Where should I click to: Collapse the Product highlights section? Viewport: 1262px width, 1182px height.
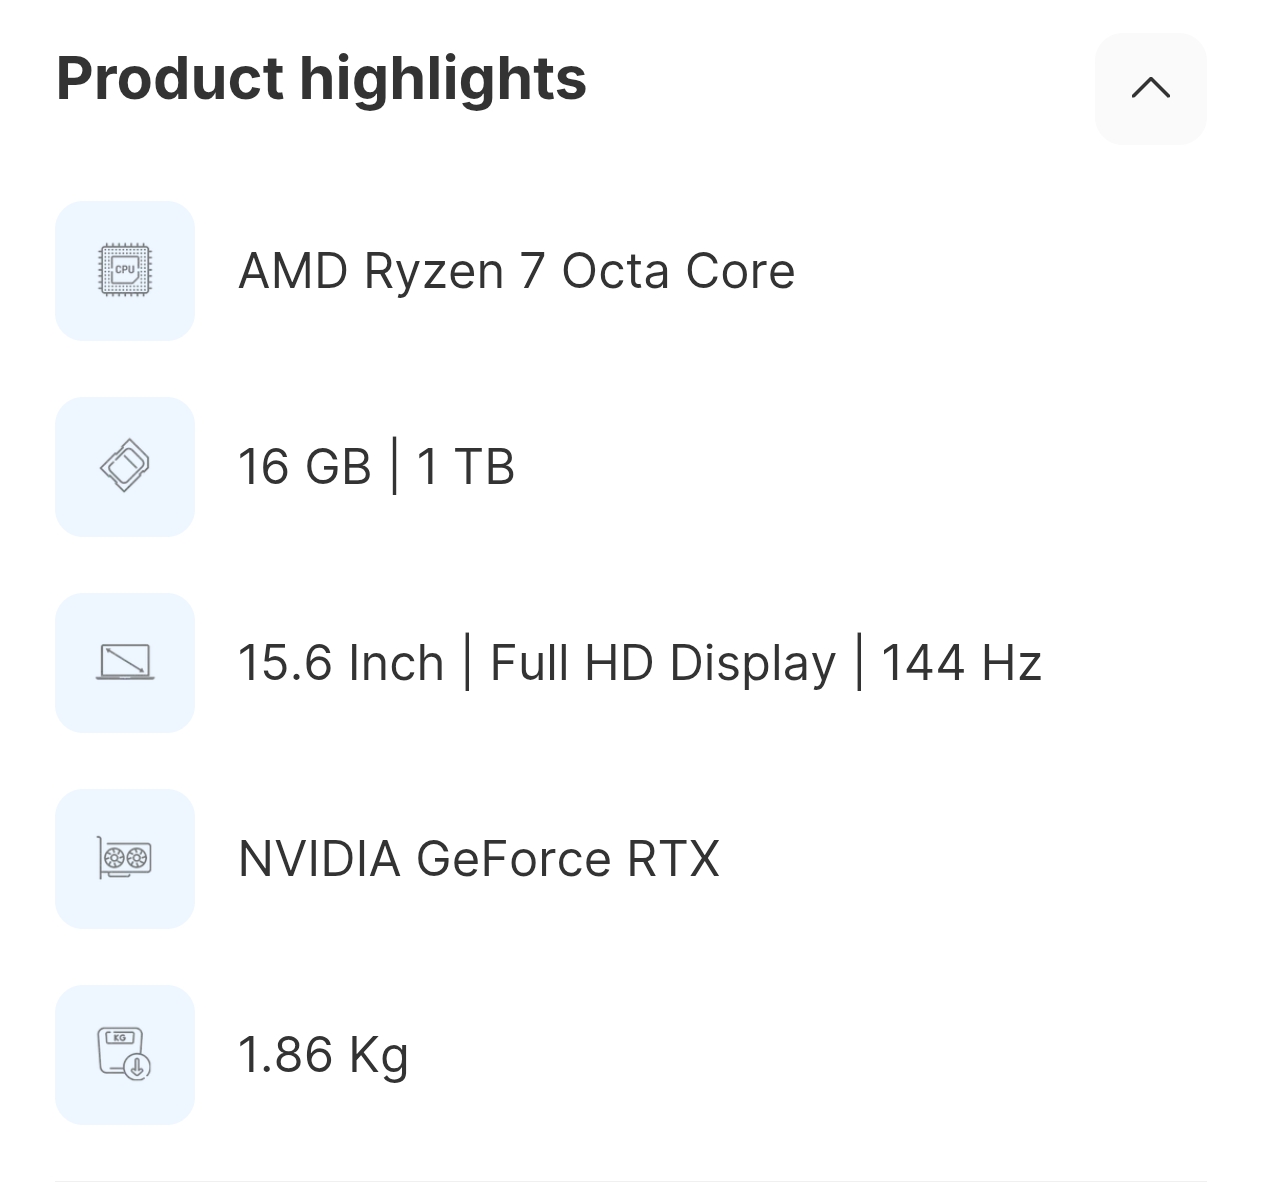click(x=1150, y=88)
